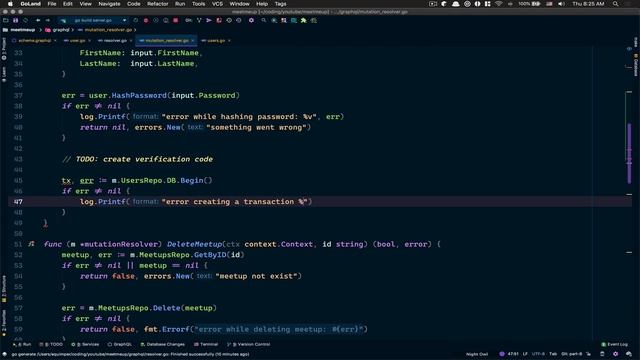Switch to resolver.go editor tab
640x360 pixels.
pyautogui.click(x=115, y=40)
